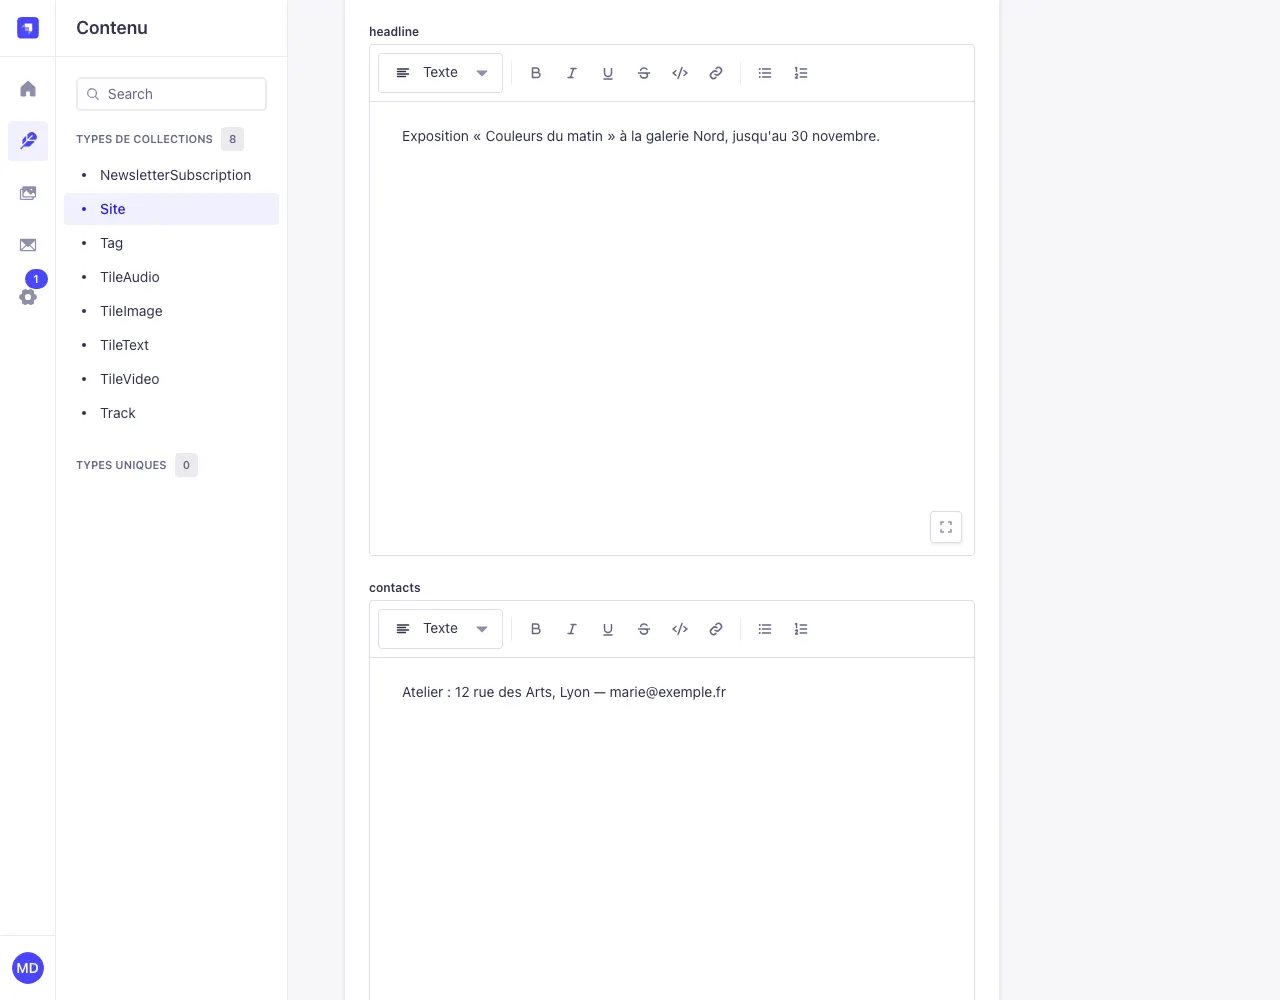Open the Home icon in sidebar
Viewport: 1280px width, 1000px height.
click(x=28, y=89)
